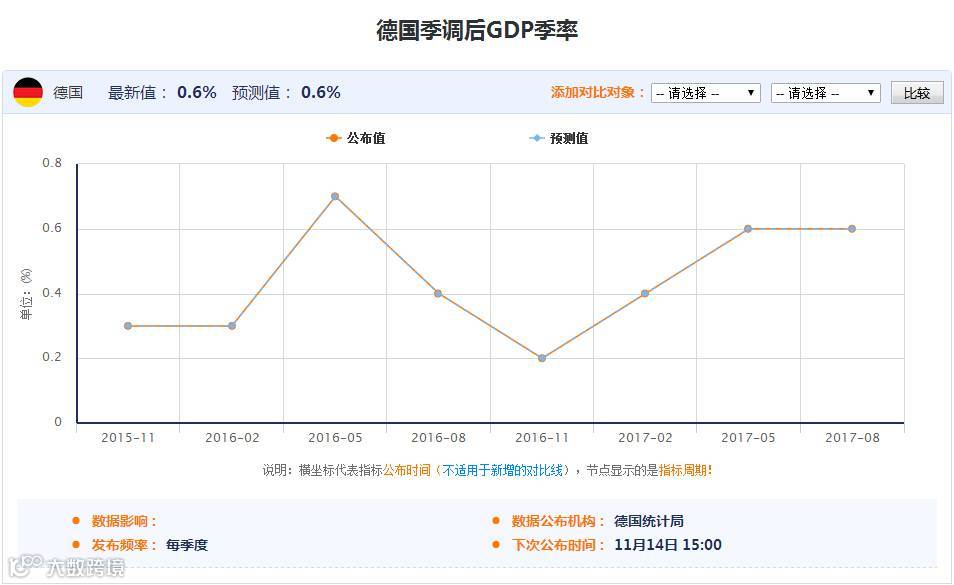Screen dimensions: 954x585
Task: Select the 2016-11 lowest data point at 0.2
Action: point(542,358)
